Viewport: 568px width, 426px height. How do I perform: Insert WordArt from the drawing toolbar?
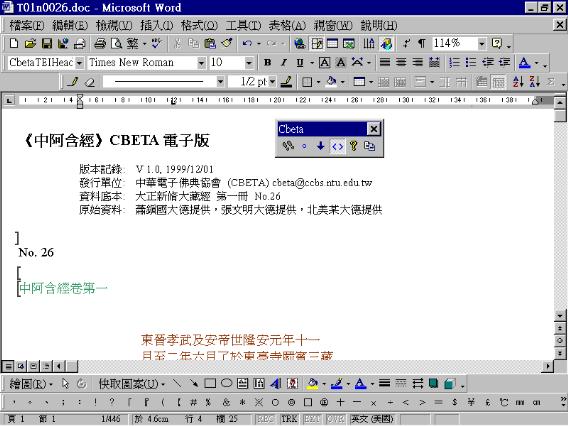pyautogui.click(x=276, y=383)
